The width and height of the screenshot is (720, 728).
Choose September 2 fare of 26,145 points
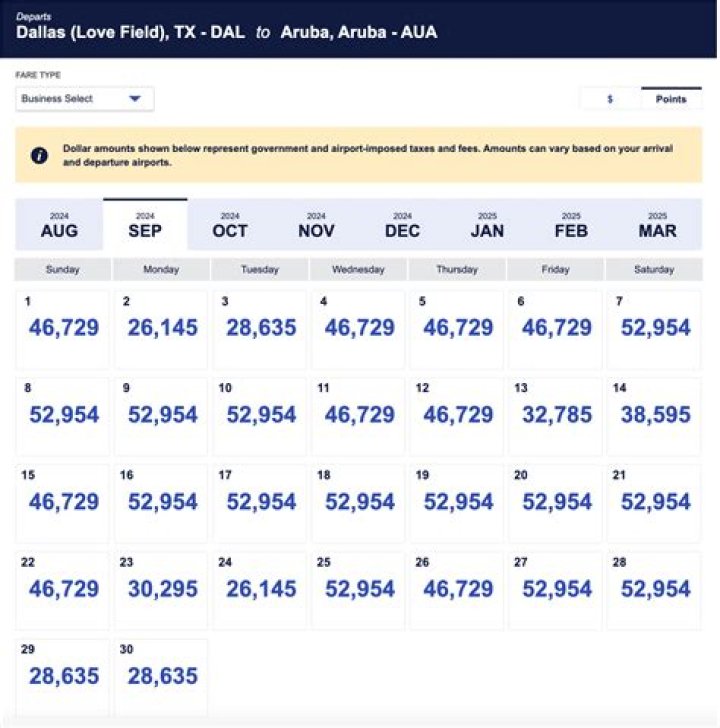click(x=161, y=329)
